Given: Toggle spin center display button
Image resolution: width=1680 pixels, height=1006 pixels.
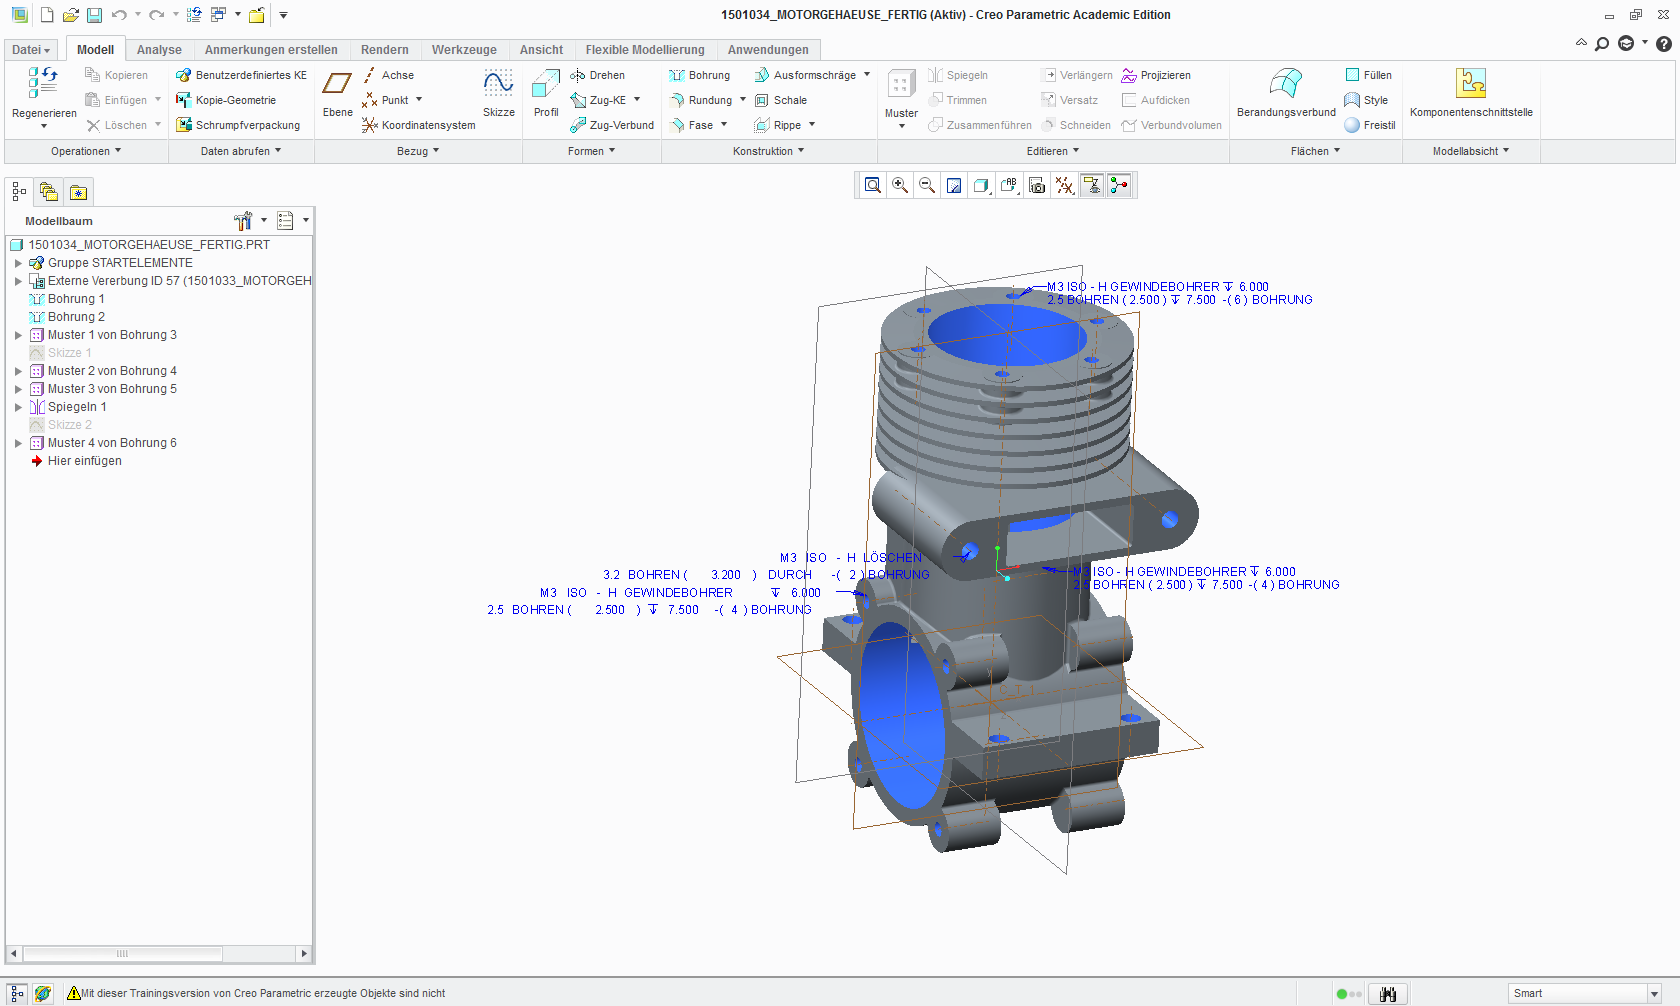Looking at the screenshot, I should pyautogui.click(x=1119, y=185).
